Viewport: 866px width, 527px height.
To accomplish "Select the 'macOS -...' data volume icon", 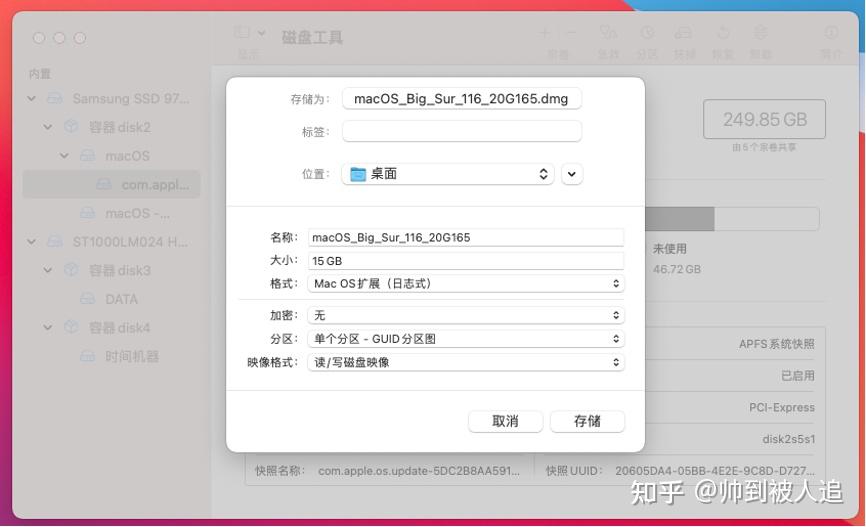I will (x=87, y=213).
